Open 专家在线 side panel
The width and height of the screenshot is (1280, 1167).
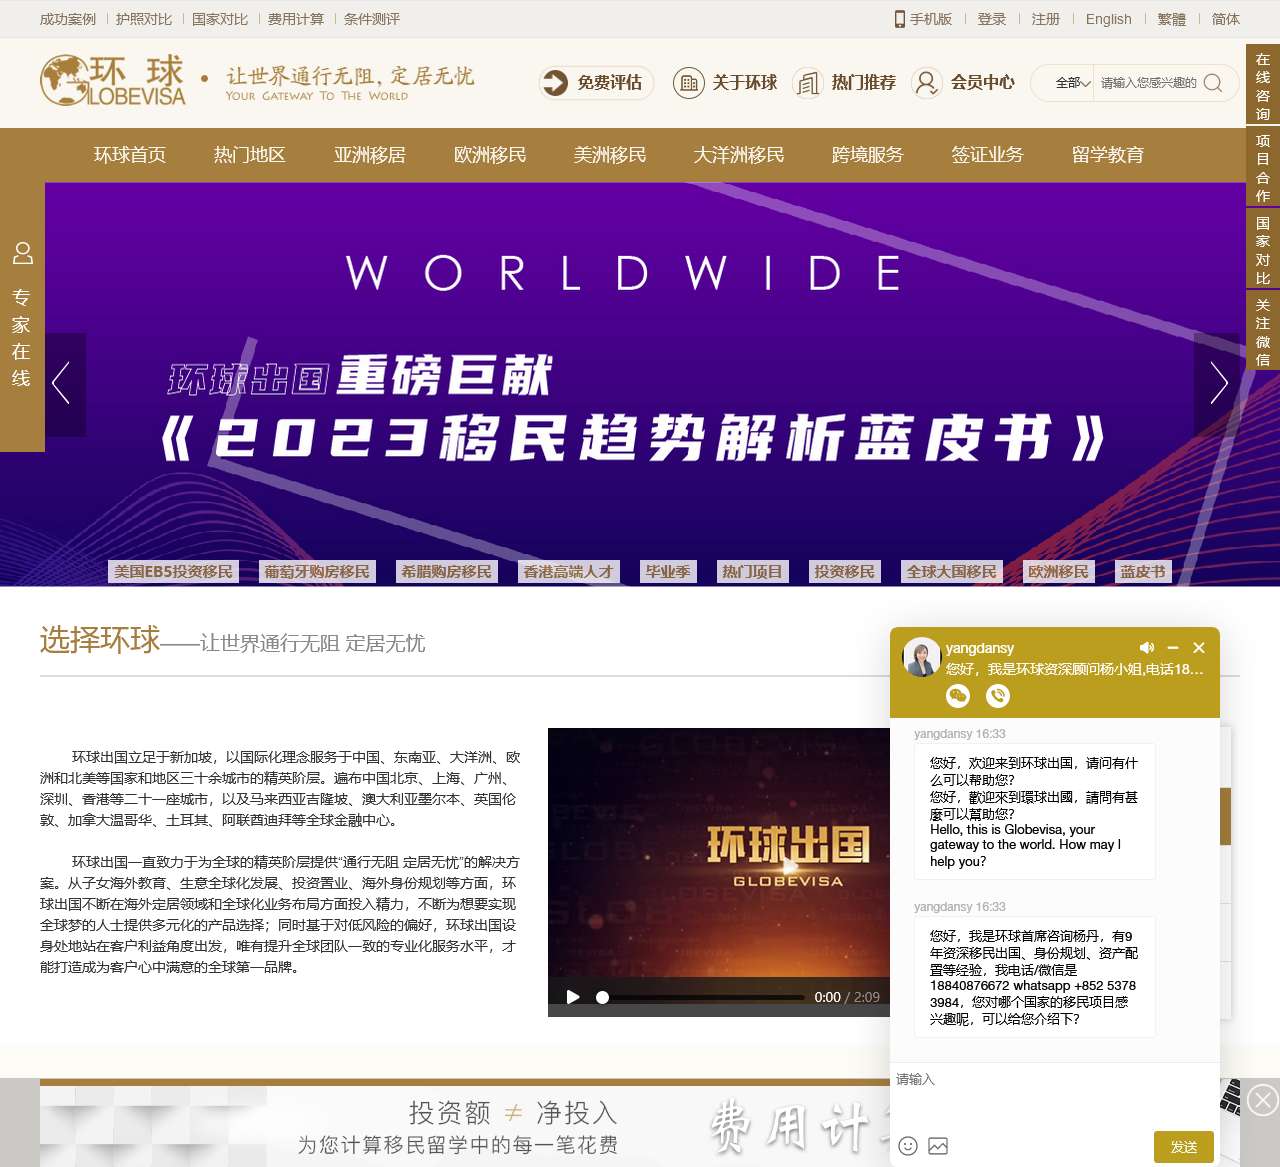tap(22, 315)
